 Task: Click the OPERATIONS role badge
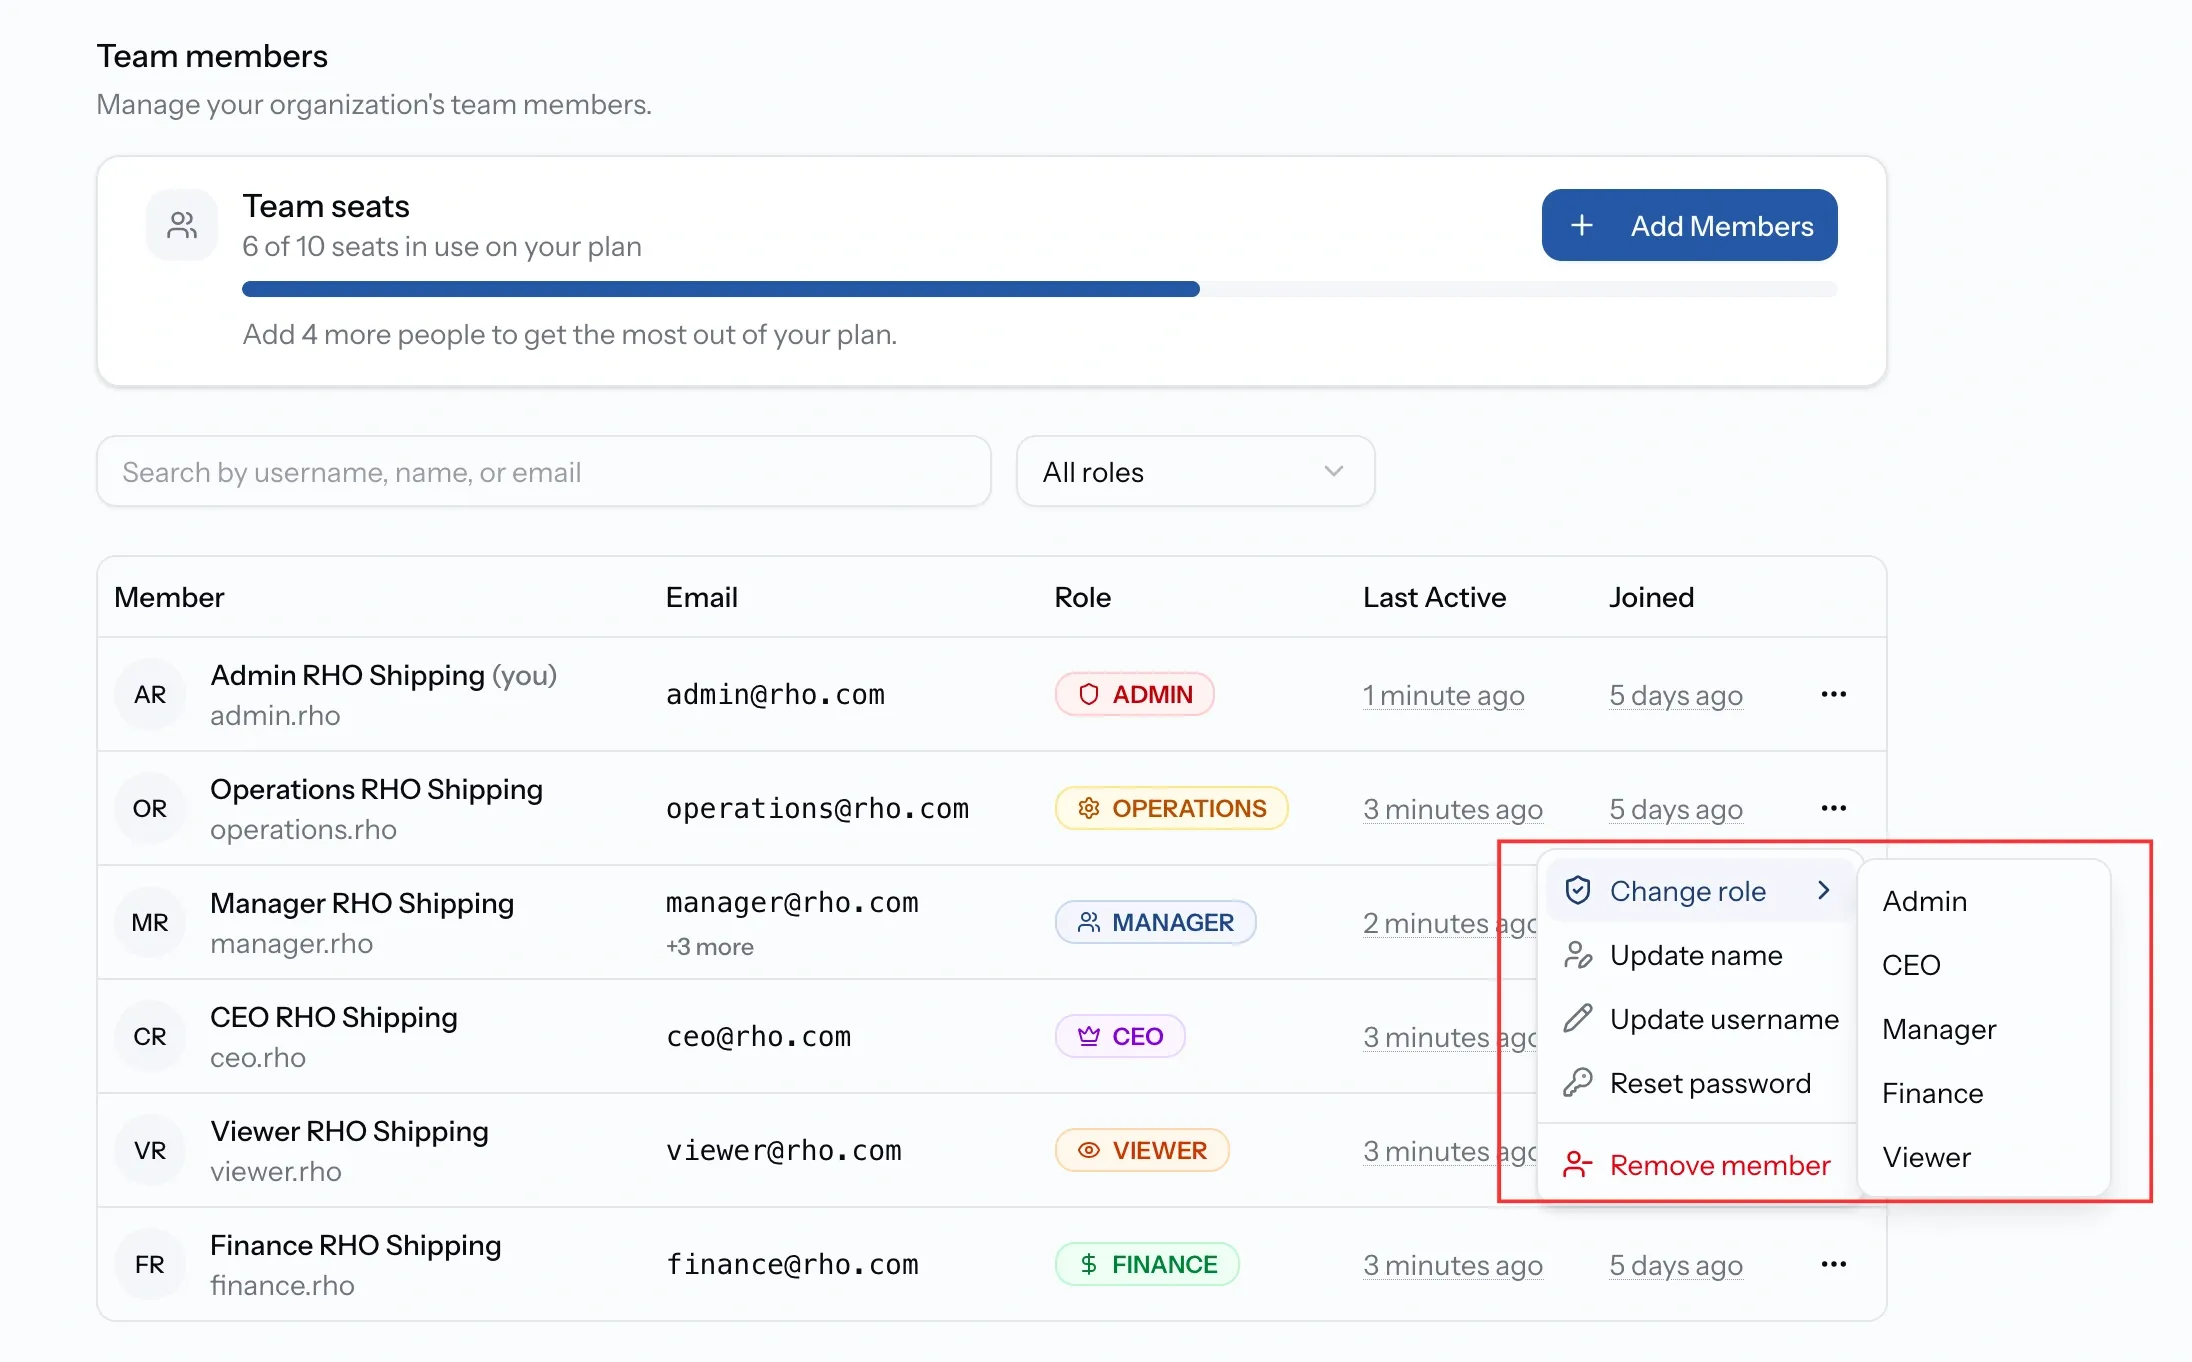coord(1171,808)
